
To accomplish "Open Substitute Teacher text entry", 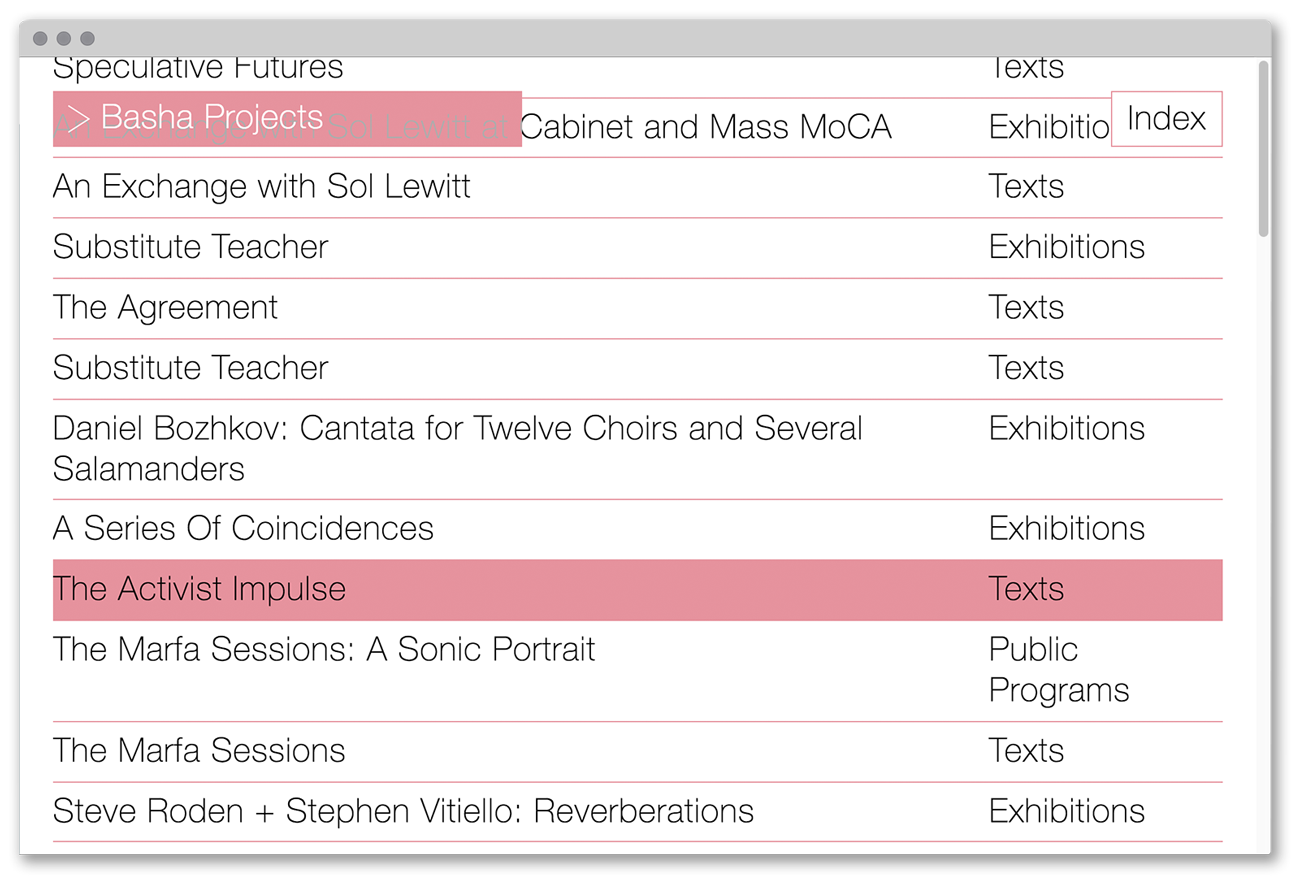I will click(191, 368).
